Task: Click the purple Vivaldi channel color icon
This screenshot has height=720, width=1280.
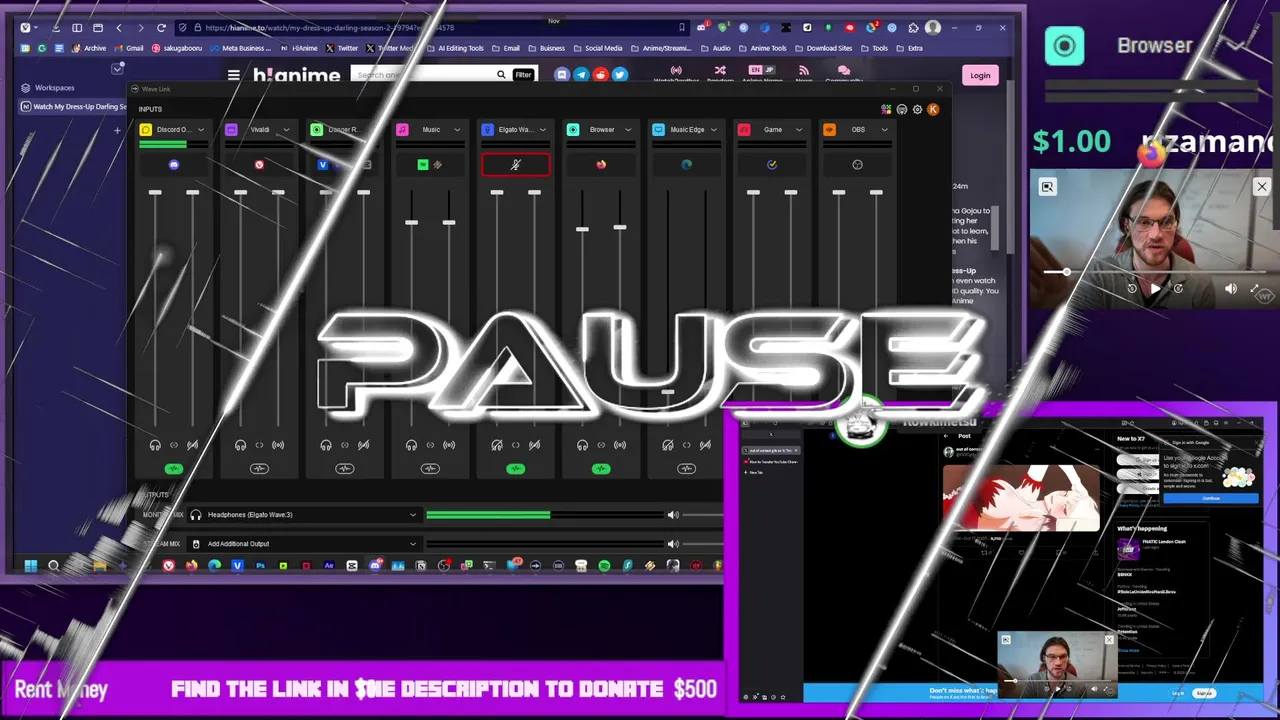Action: 231,129
